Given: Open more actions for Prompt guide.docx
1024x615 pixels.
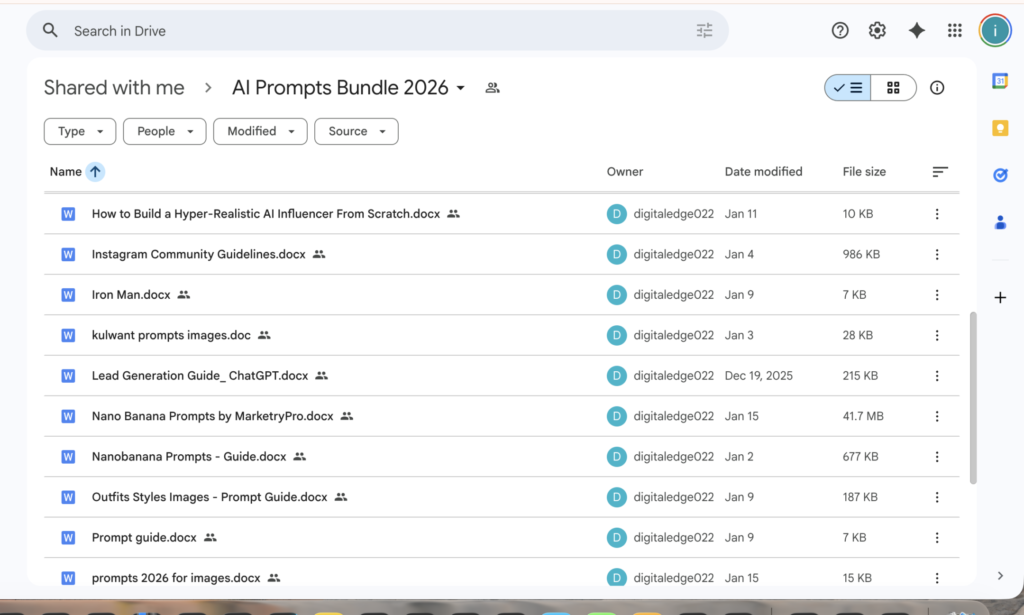Looking at the screenshot, I should click(x=937, y=538).
